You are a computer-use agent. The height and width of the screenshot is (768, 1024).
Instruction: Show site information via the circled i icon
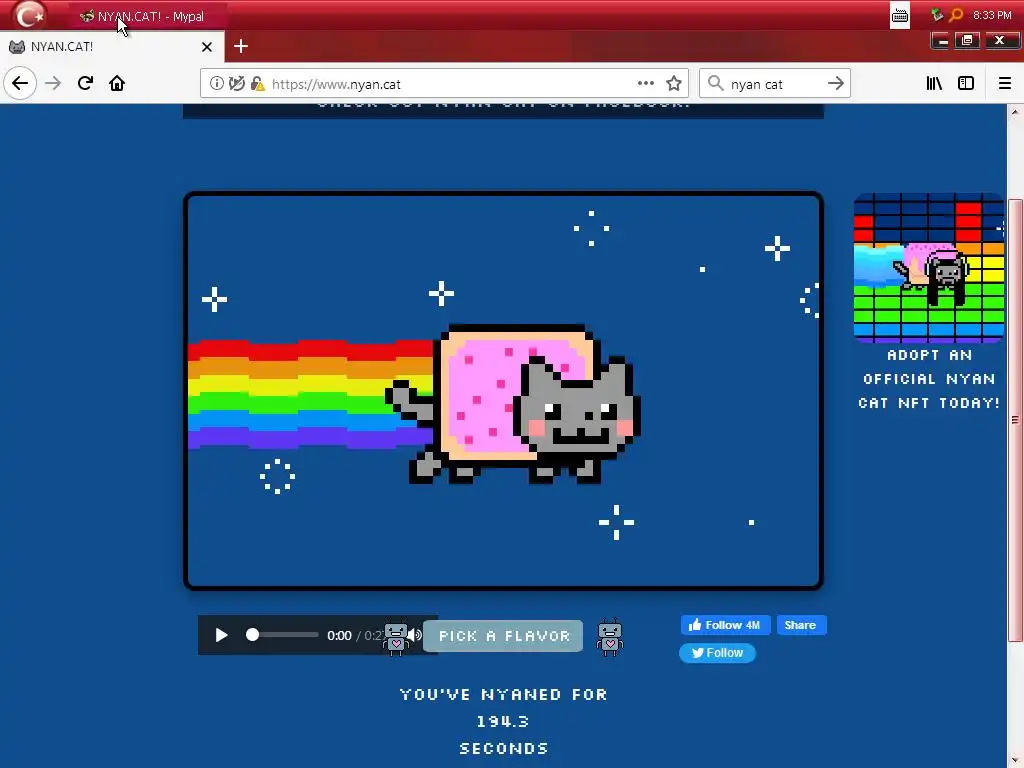(x=216, y=84)
